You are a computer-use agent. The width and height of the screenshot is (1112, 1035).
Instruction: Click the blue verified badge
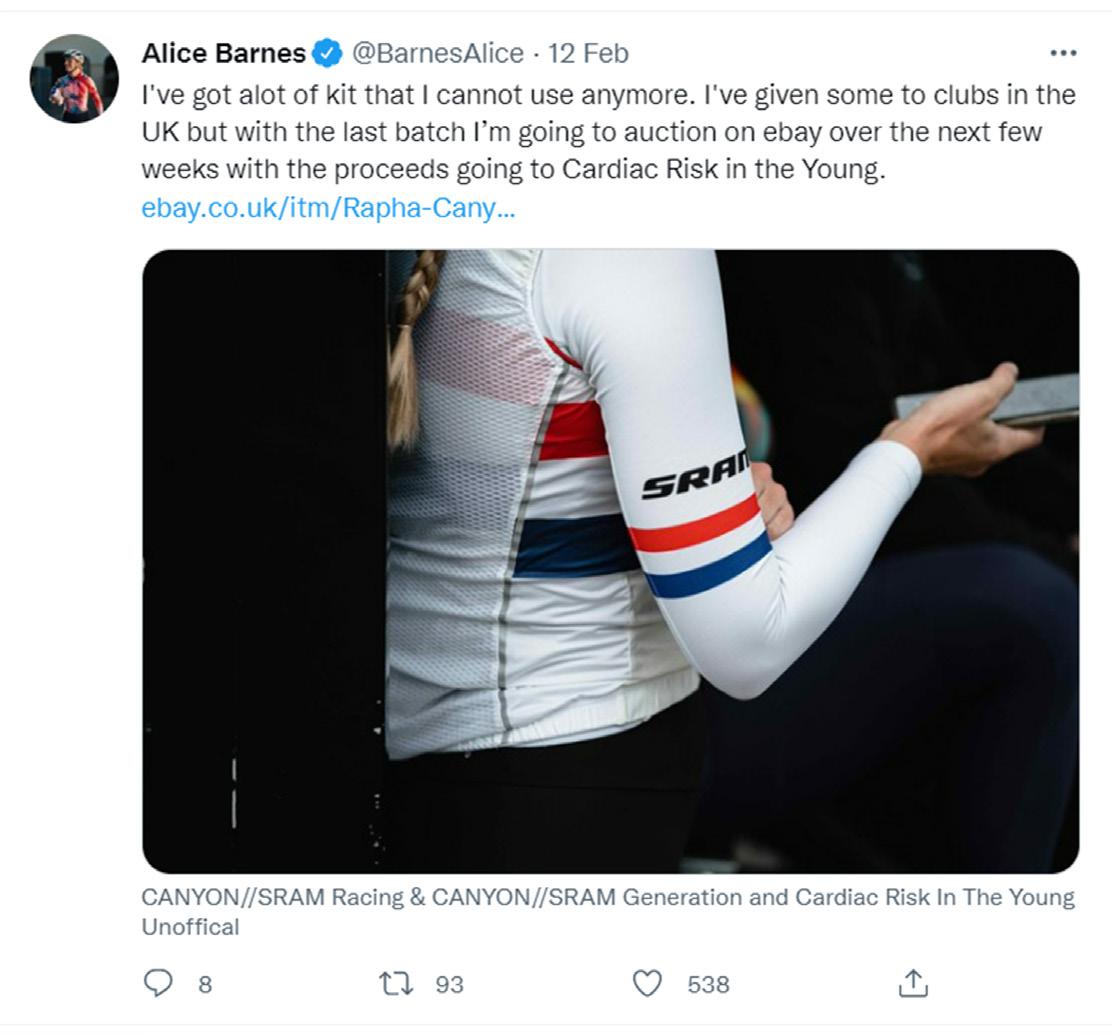click(x=327, y=53)
